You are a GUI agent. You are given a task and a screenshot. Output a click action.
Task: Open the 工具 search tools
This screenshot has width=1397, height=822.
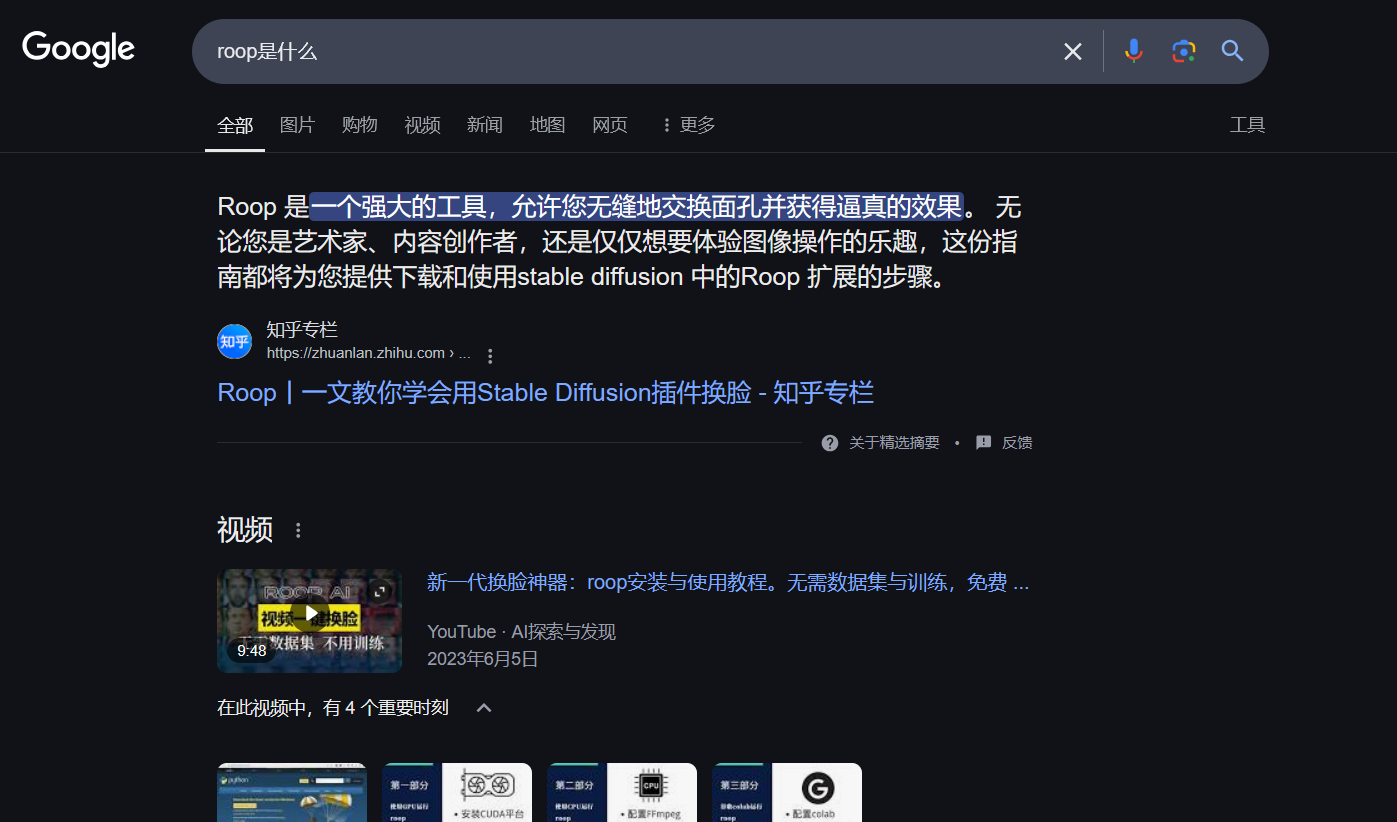1247,125
